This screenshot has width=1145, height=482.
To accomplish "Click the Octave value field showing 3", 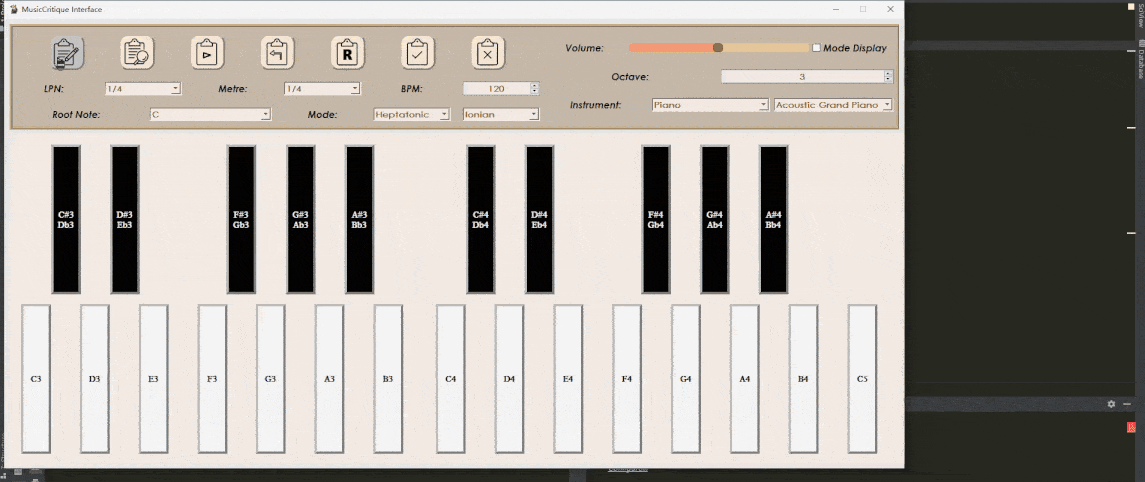I will (x=803, y=77).
